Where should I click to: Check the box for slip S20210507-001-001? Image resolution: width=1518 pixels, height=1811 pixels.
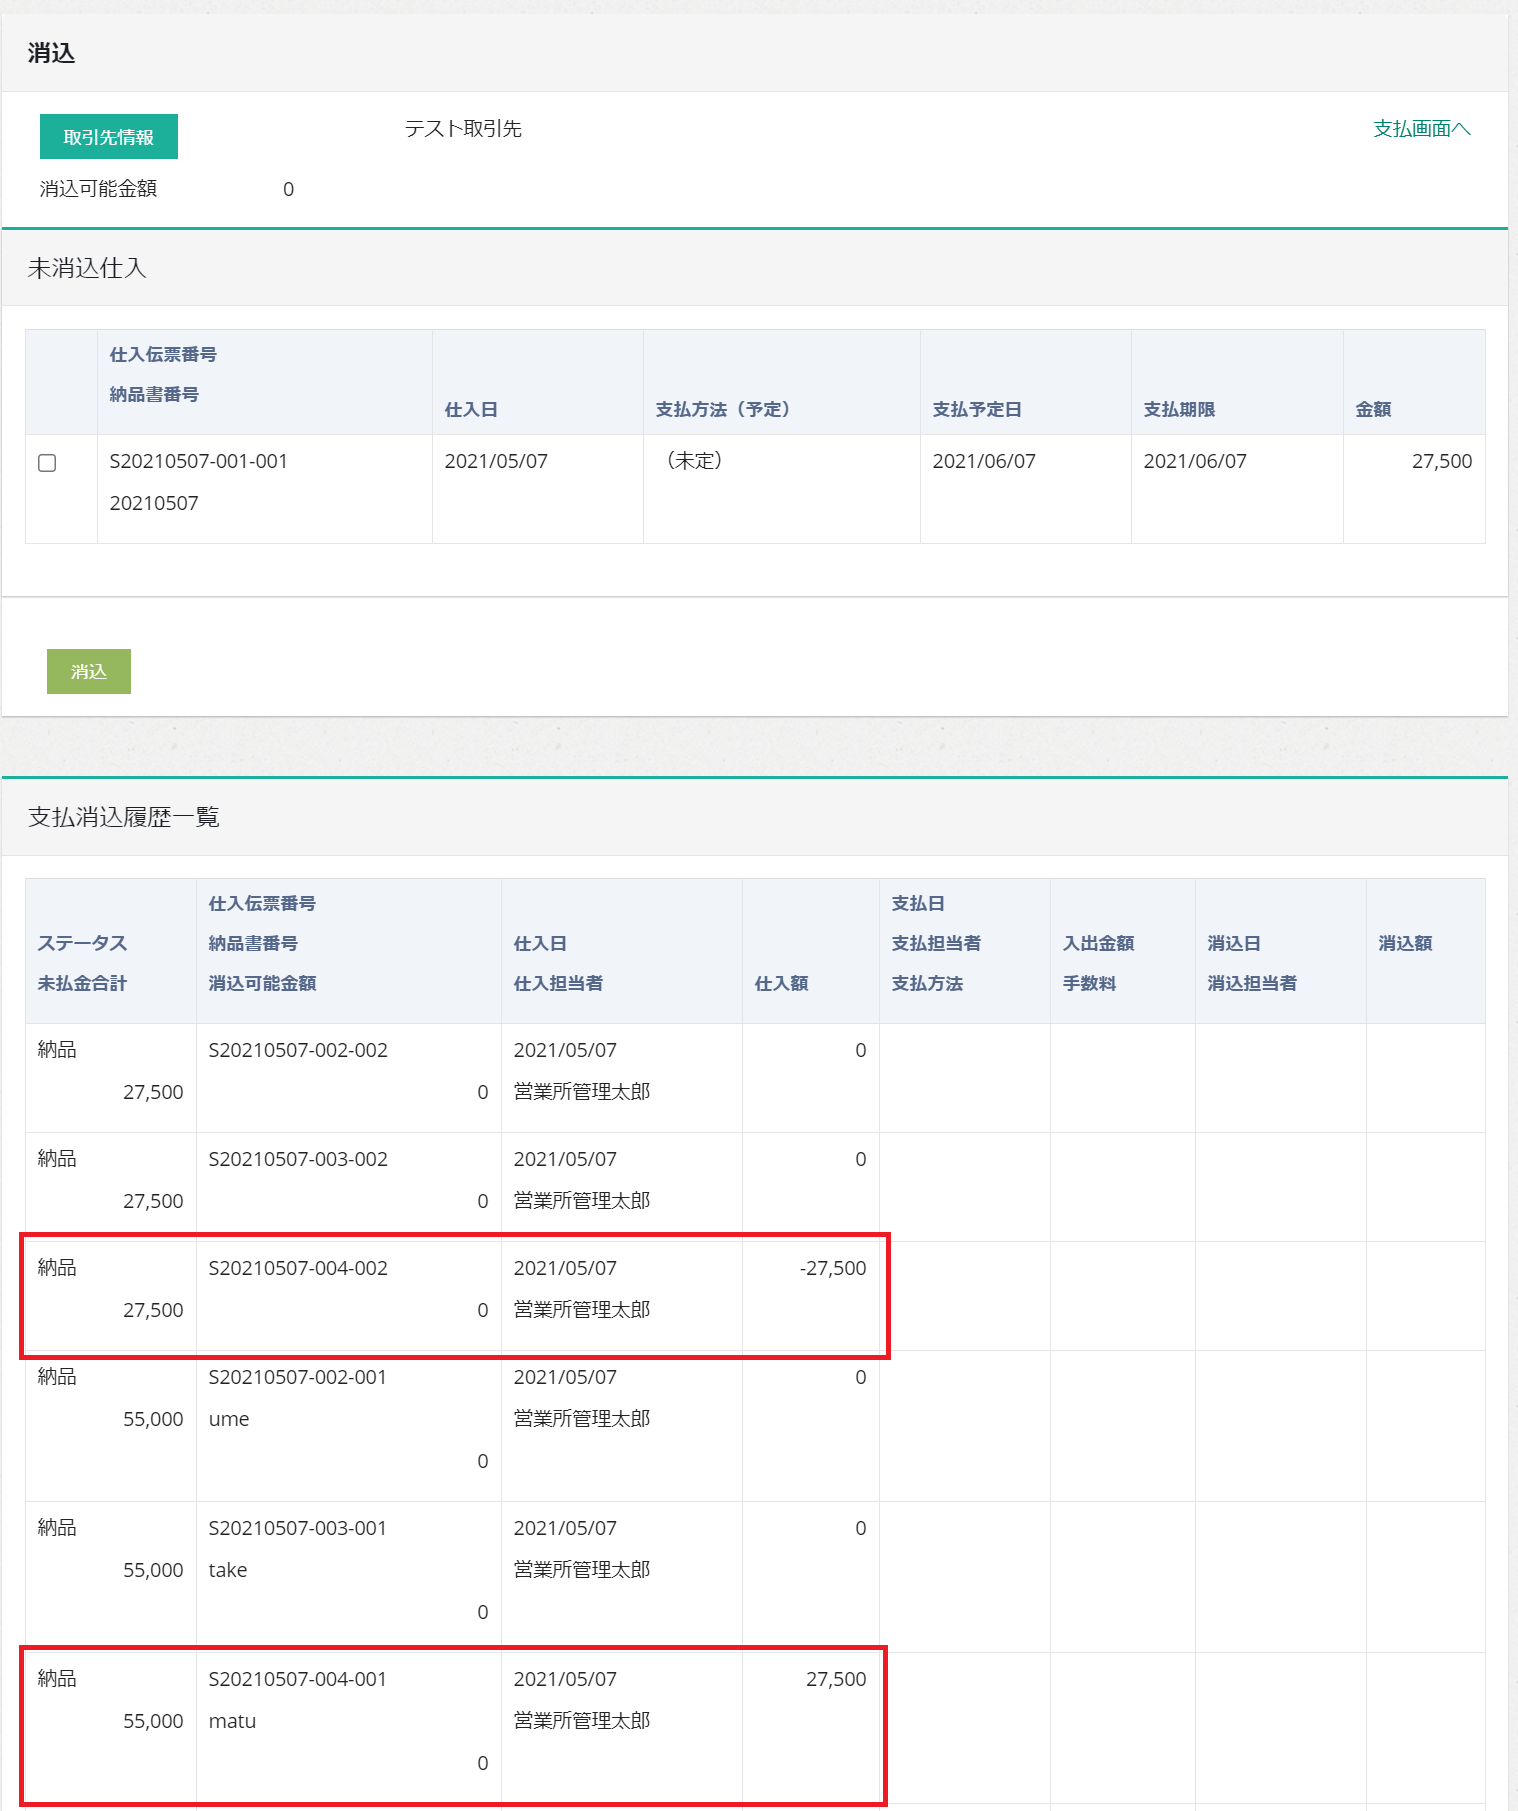pyautogui.click(x=47, y=463)
